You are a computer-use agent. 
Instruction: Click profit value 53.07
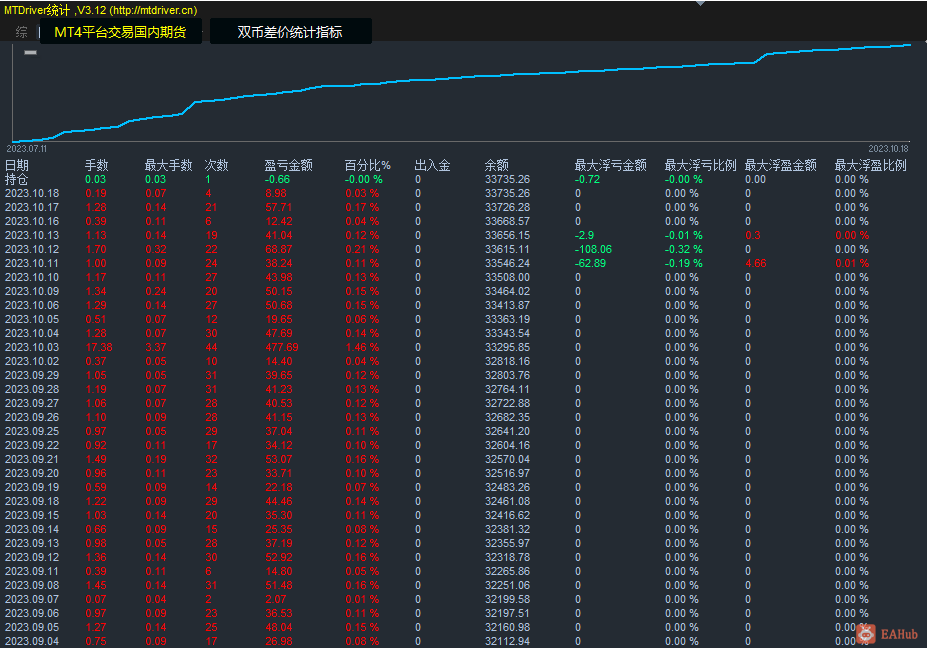coord(278,459)
